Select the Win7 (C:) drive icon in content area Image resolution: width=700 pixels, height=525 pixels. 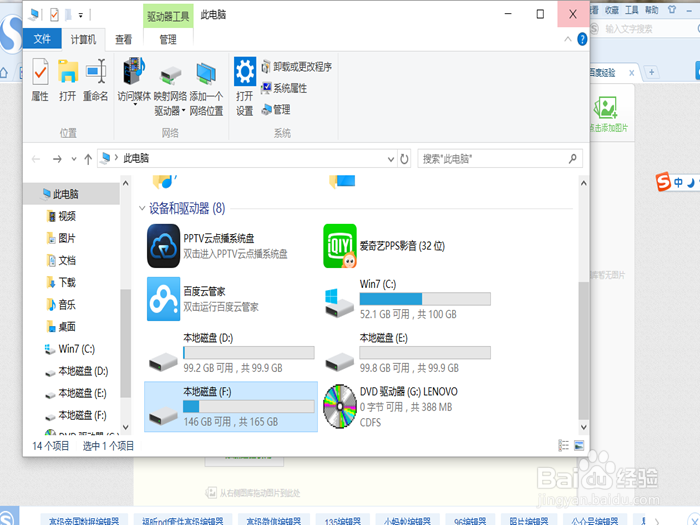click(x=339, y=302)
